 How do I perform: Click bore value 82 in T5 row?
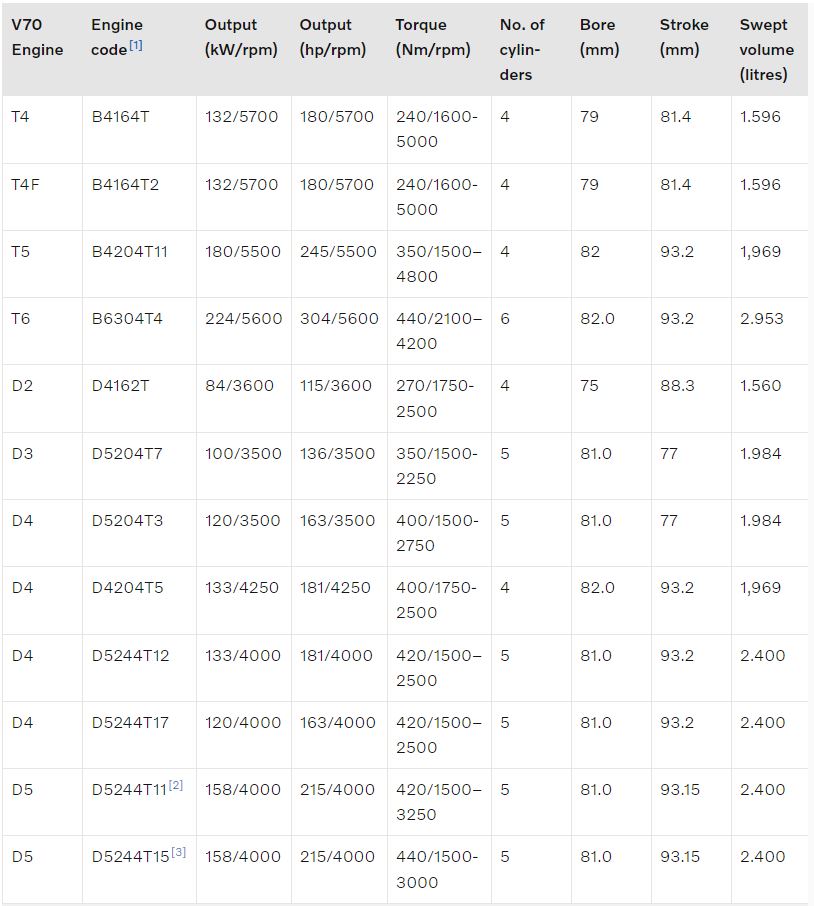pos(590,252)
